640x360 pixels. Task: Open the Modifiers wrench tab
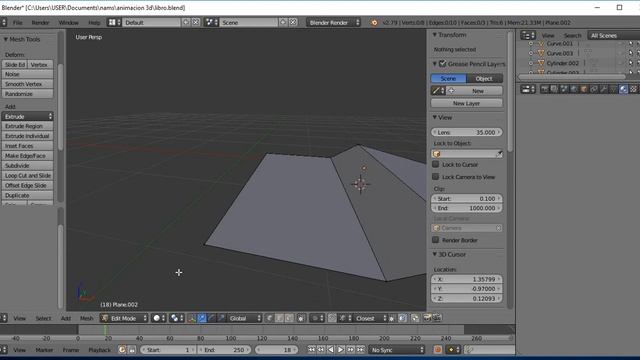click(604, 89)
